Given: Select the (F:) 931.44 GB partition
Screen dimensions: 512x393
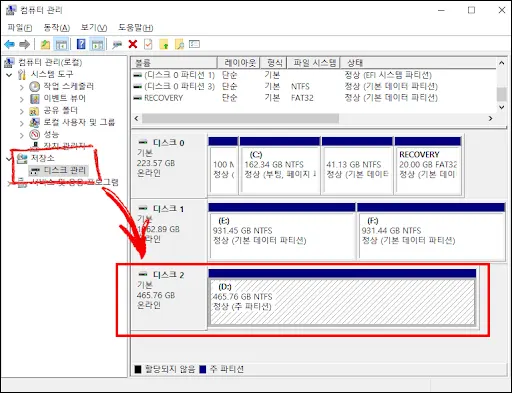Looking at the screenshot, I should (x=431, y=231).
